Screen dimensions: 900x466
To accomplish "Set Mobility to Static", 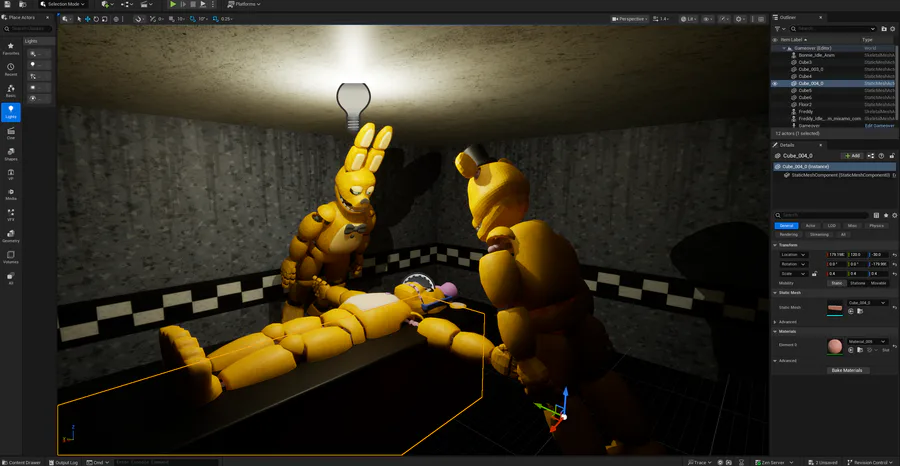I will tap(837, 283).
